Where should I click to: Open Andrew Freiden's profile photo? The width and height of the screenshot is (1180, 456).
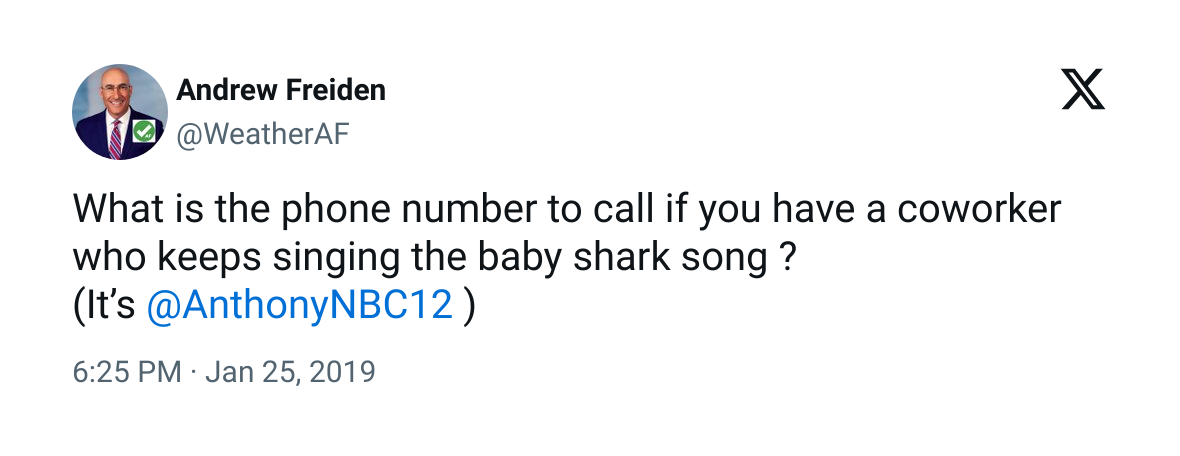point(120,111)
